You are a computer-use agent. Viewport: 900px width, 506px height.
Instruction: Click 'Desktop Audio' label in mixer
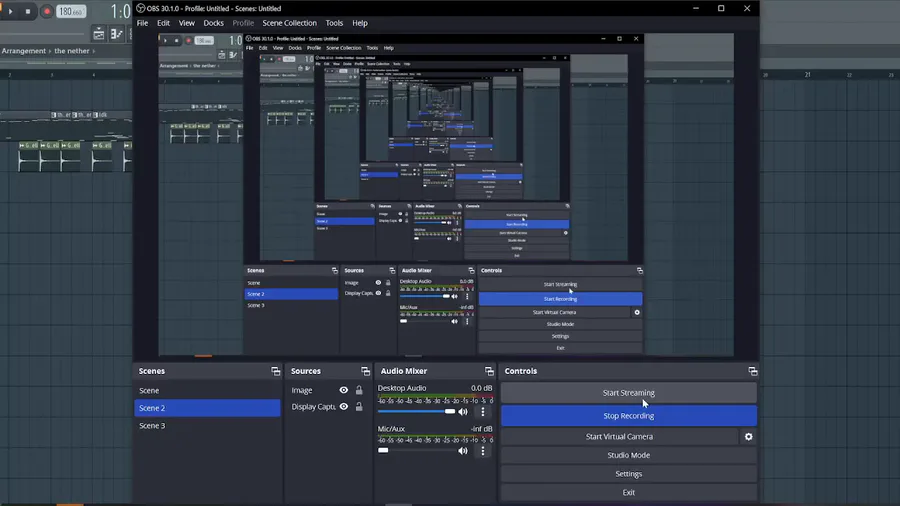(x=402, y=388)
